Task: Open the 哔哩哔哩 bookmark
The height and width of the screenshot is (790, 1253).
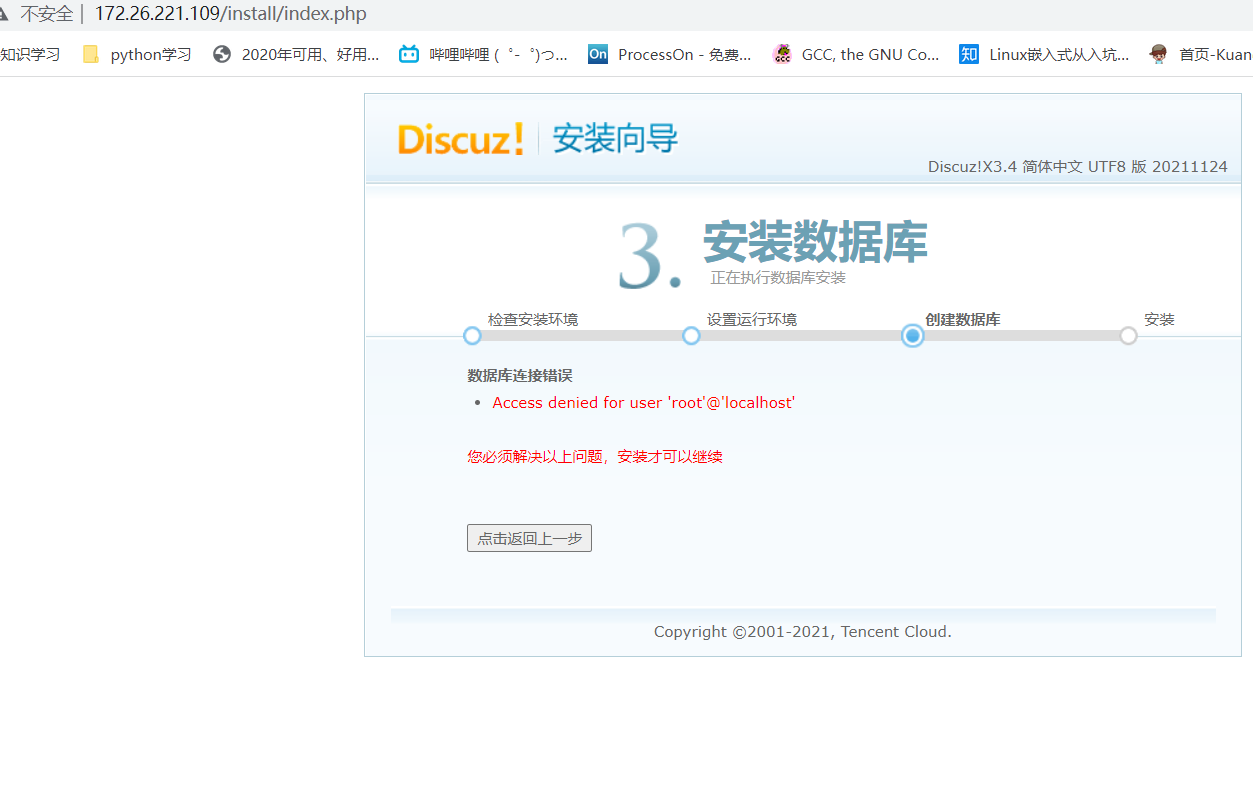Action: click(484, 54)
